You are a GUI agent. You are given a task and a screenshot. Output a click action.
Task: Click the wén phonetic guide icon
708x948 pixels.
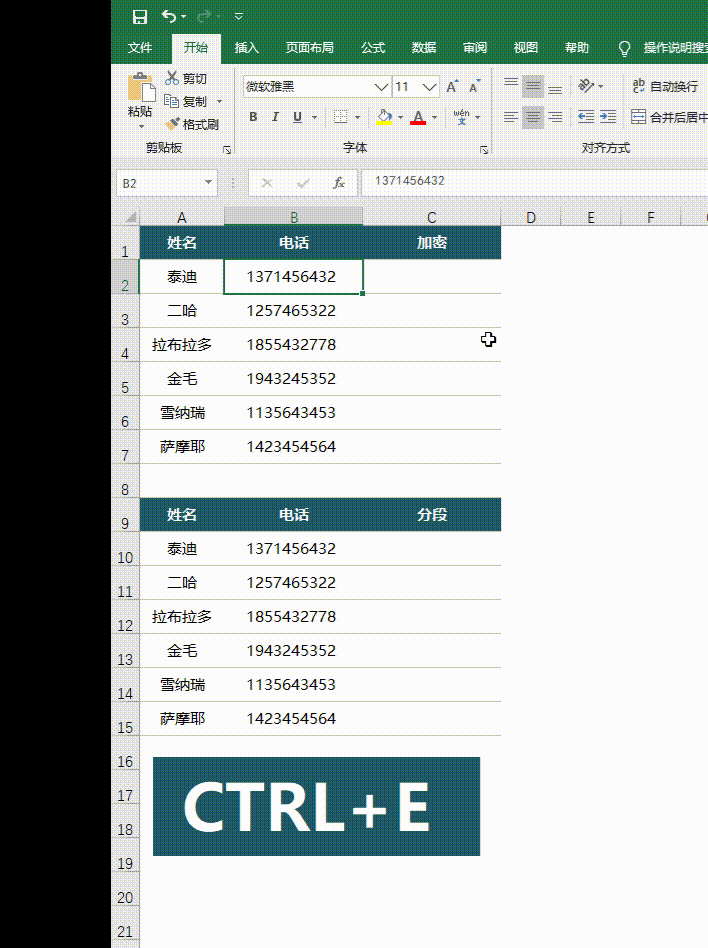coord(461,117)
